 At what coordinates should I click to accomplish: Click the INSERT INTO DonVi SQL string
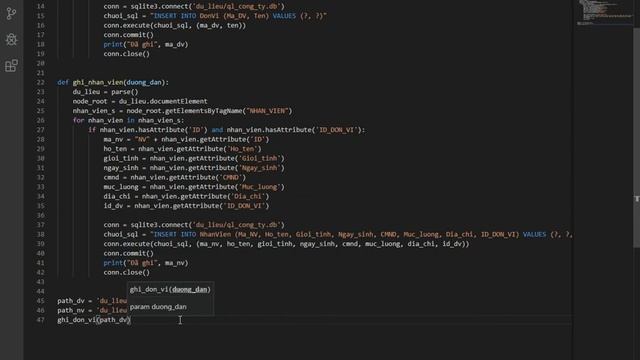(x=238, y=16)
